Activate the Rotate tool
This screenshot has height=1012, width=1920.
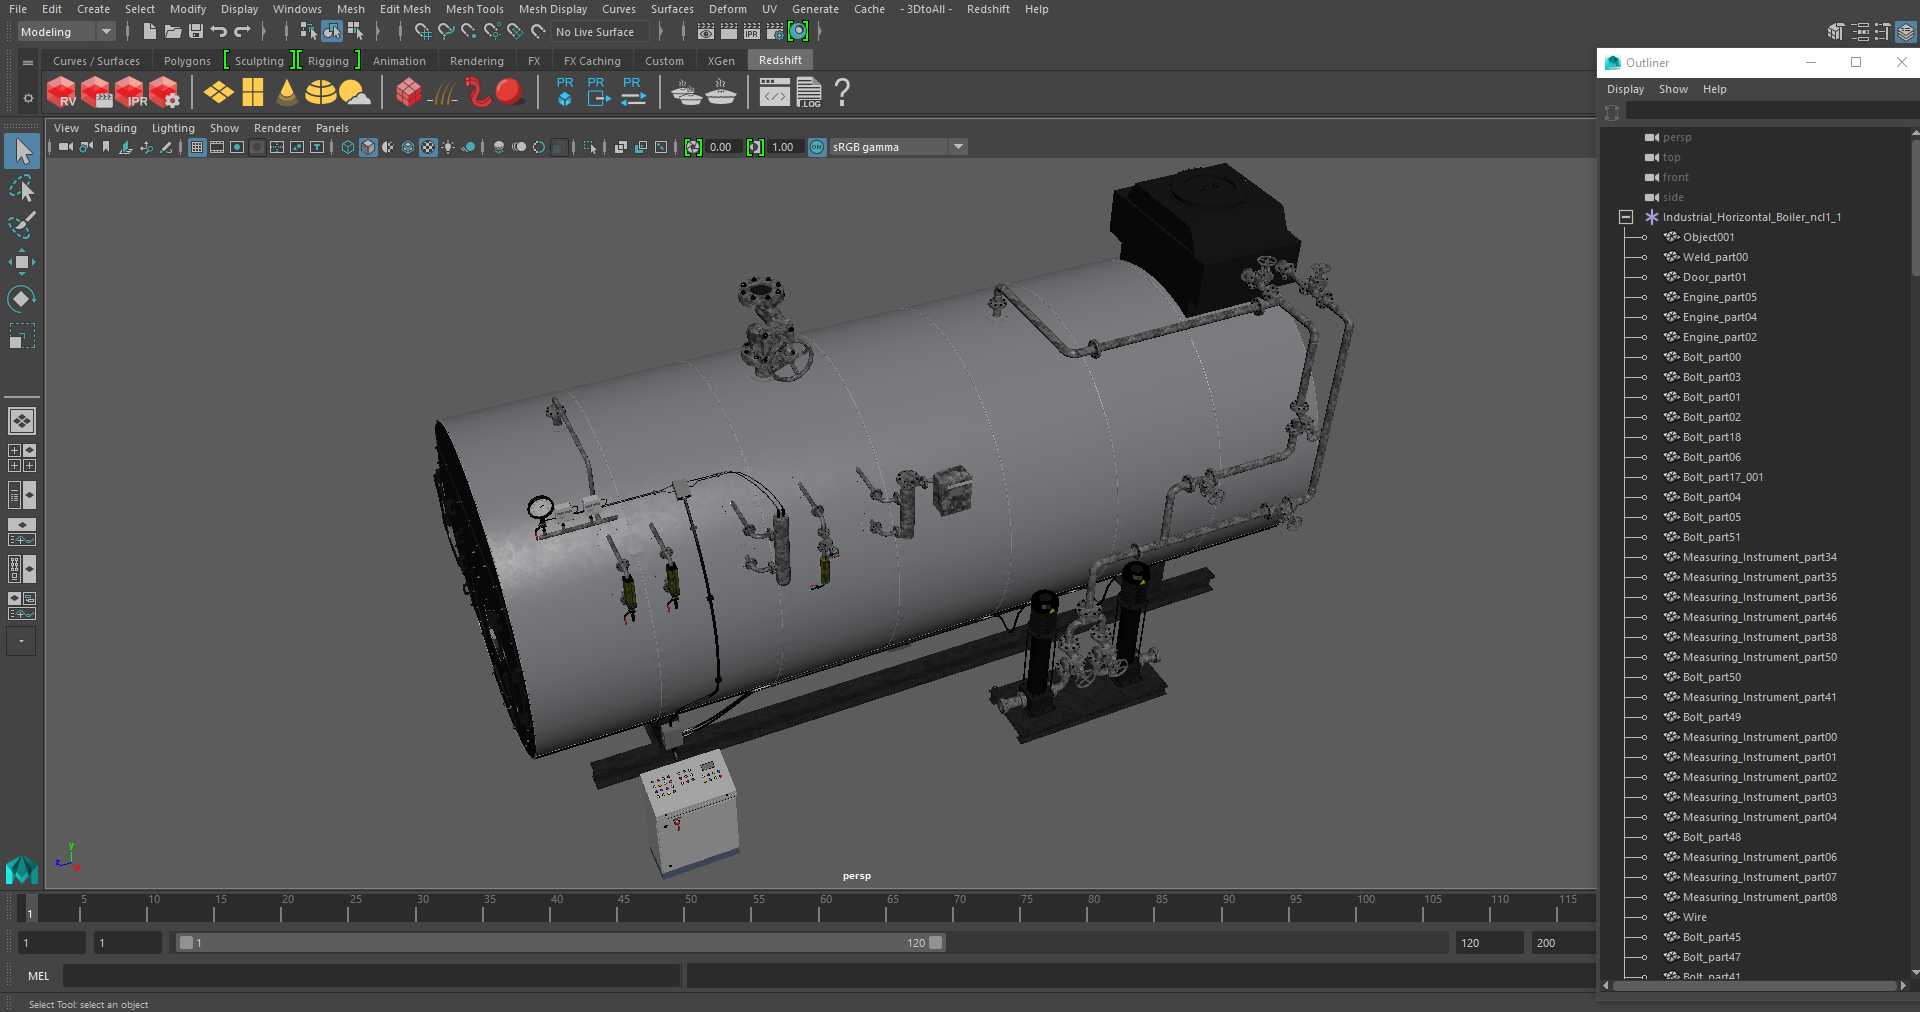(x=22, y=299)
